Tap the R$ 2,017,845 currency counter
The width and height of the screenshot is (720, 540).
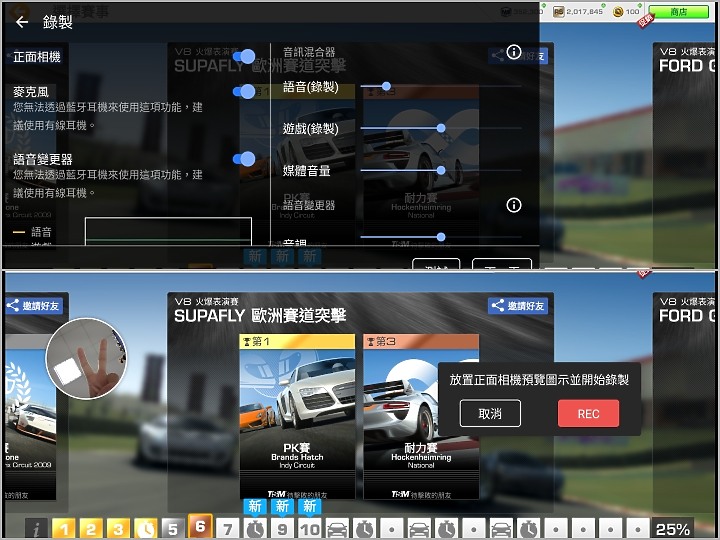[x=578, y=11]
